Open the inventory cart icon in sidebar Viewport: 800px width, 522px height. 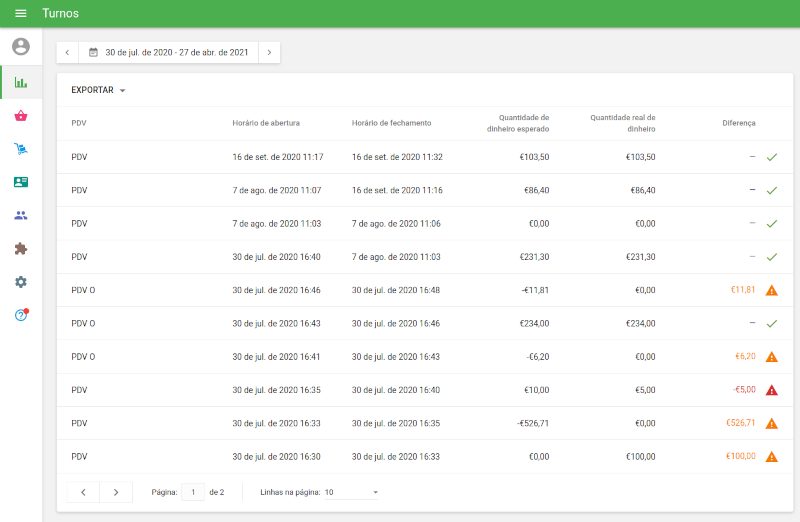pos(21,149)
